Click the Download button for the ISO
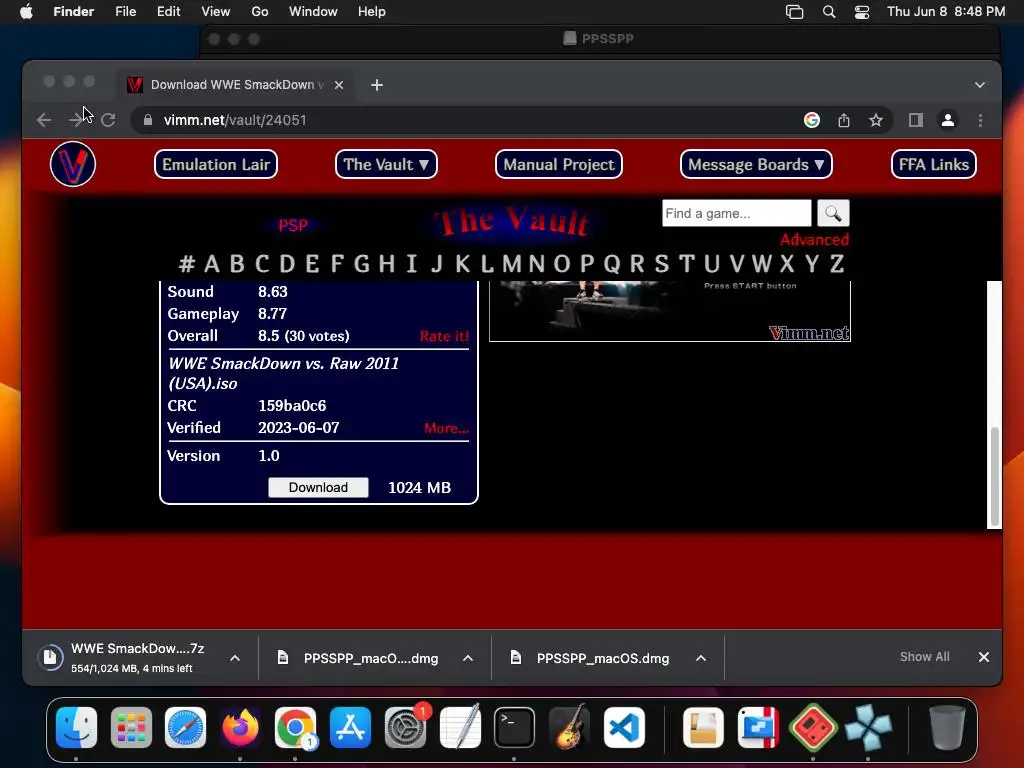This screenshot has height=768, width=1024. 318,488
